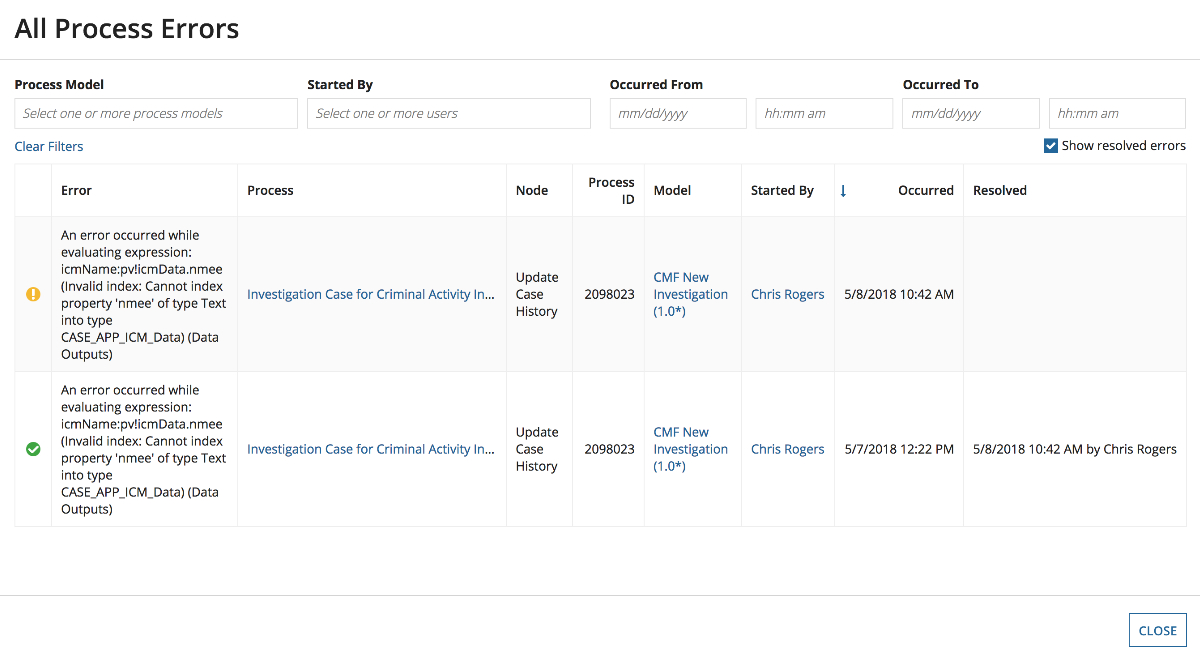Open the Started By users field
This screenshot has width=1200, height=658.
(x=449, y=113)
